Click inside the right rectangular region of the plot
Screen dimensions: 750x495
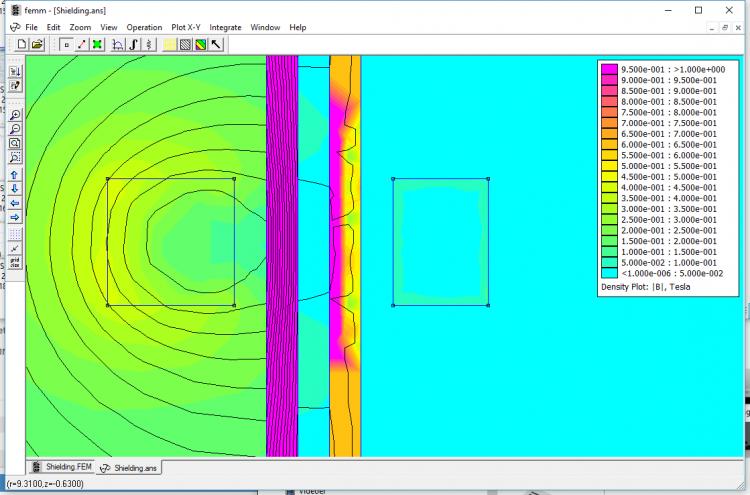click(x=440, y=242)
